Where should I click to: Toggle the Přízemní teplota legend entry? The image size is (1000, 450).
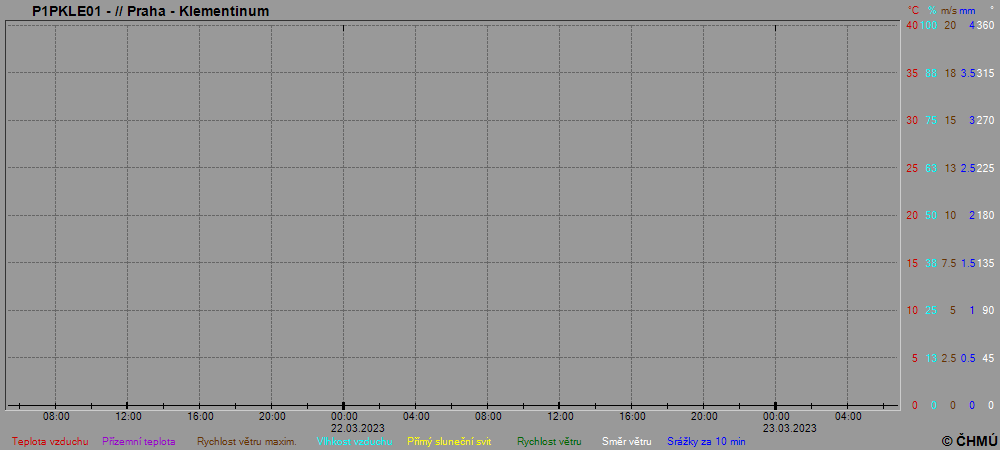(139, 441)
